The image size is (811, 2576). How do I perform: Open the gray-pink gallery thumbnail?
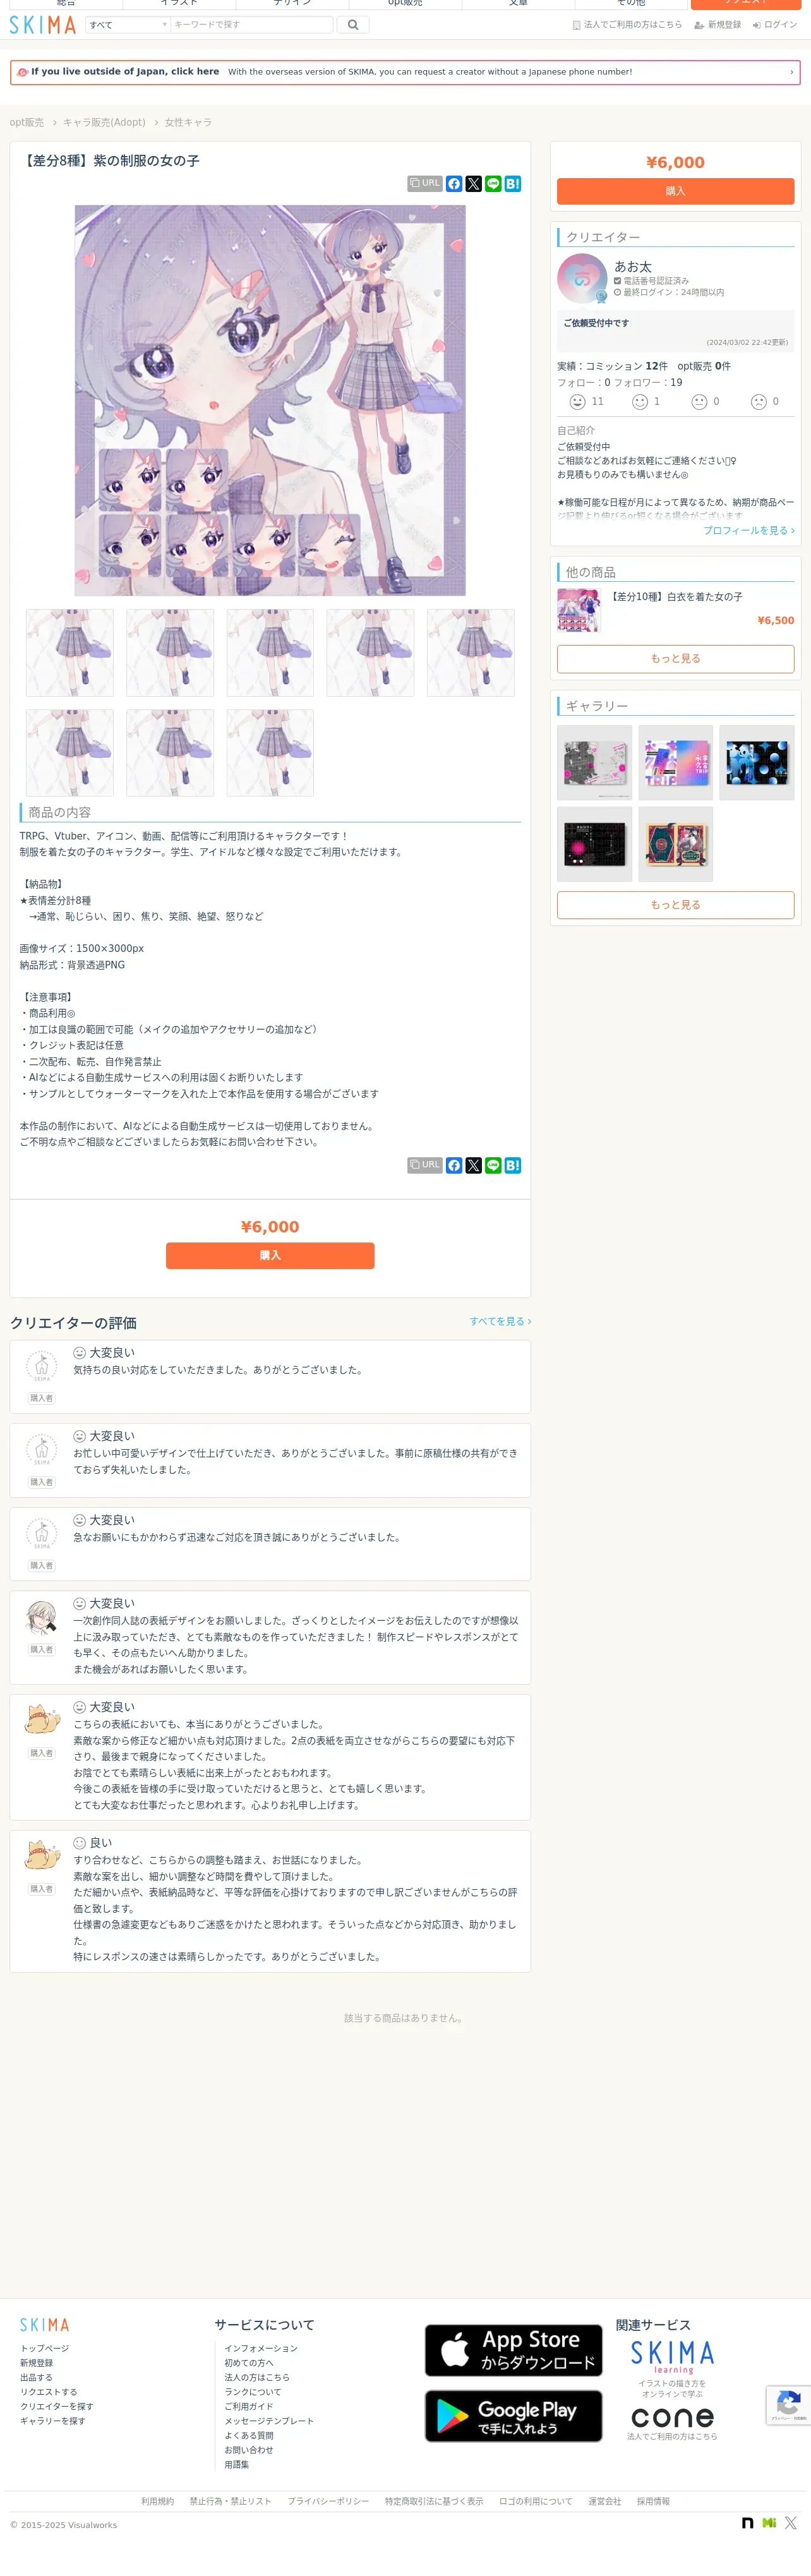coord(595,763)
